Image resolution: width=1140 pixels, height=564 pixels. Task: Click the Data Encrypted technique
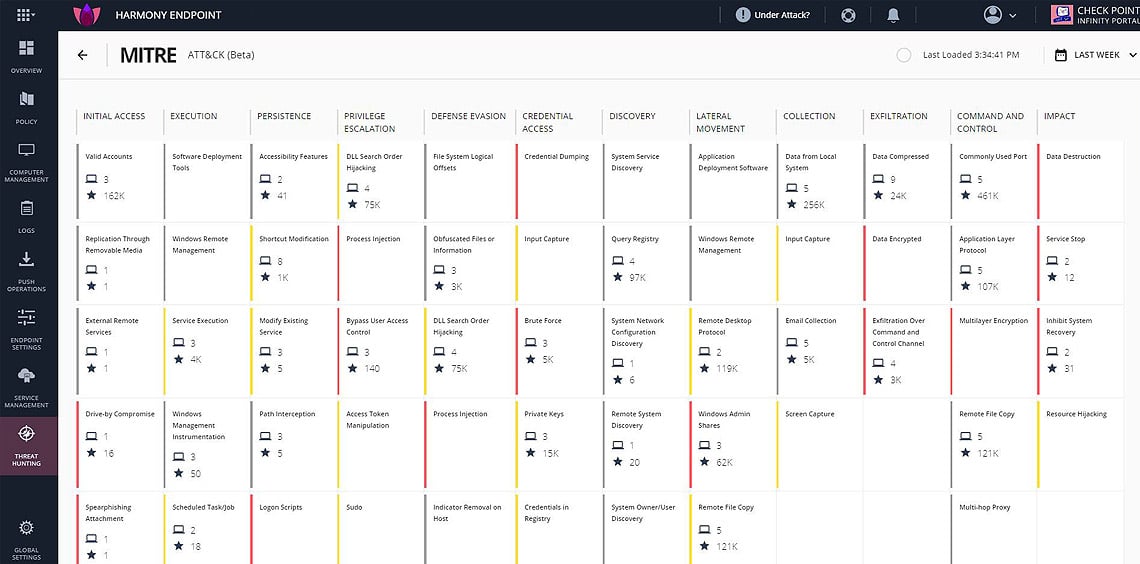tap(906, 263)
